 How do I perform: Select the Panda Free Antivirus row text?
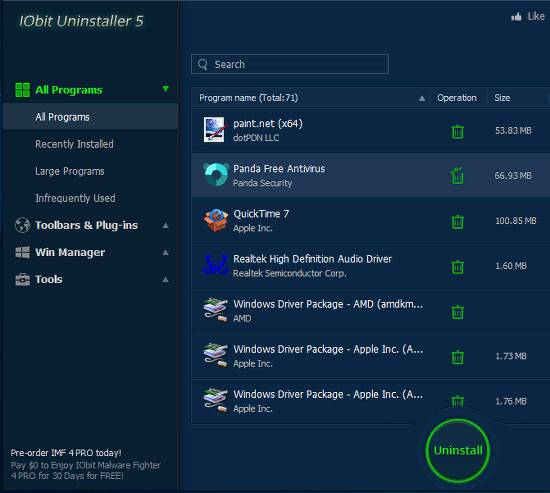tap(279, 169)
